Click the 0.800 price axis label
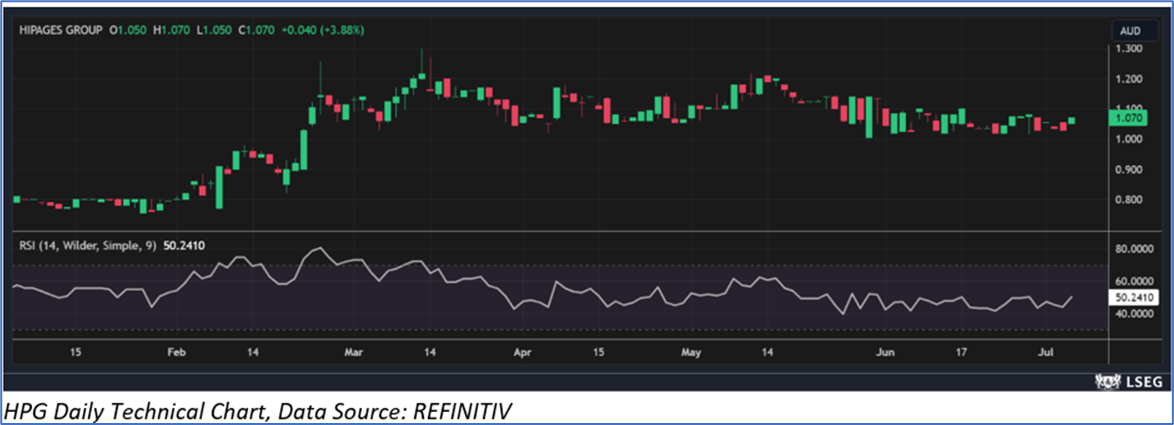 coord(1128,200)
